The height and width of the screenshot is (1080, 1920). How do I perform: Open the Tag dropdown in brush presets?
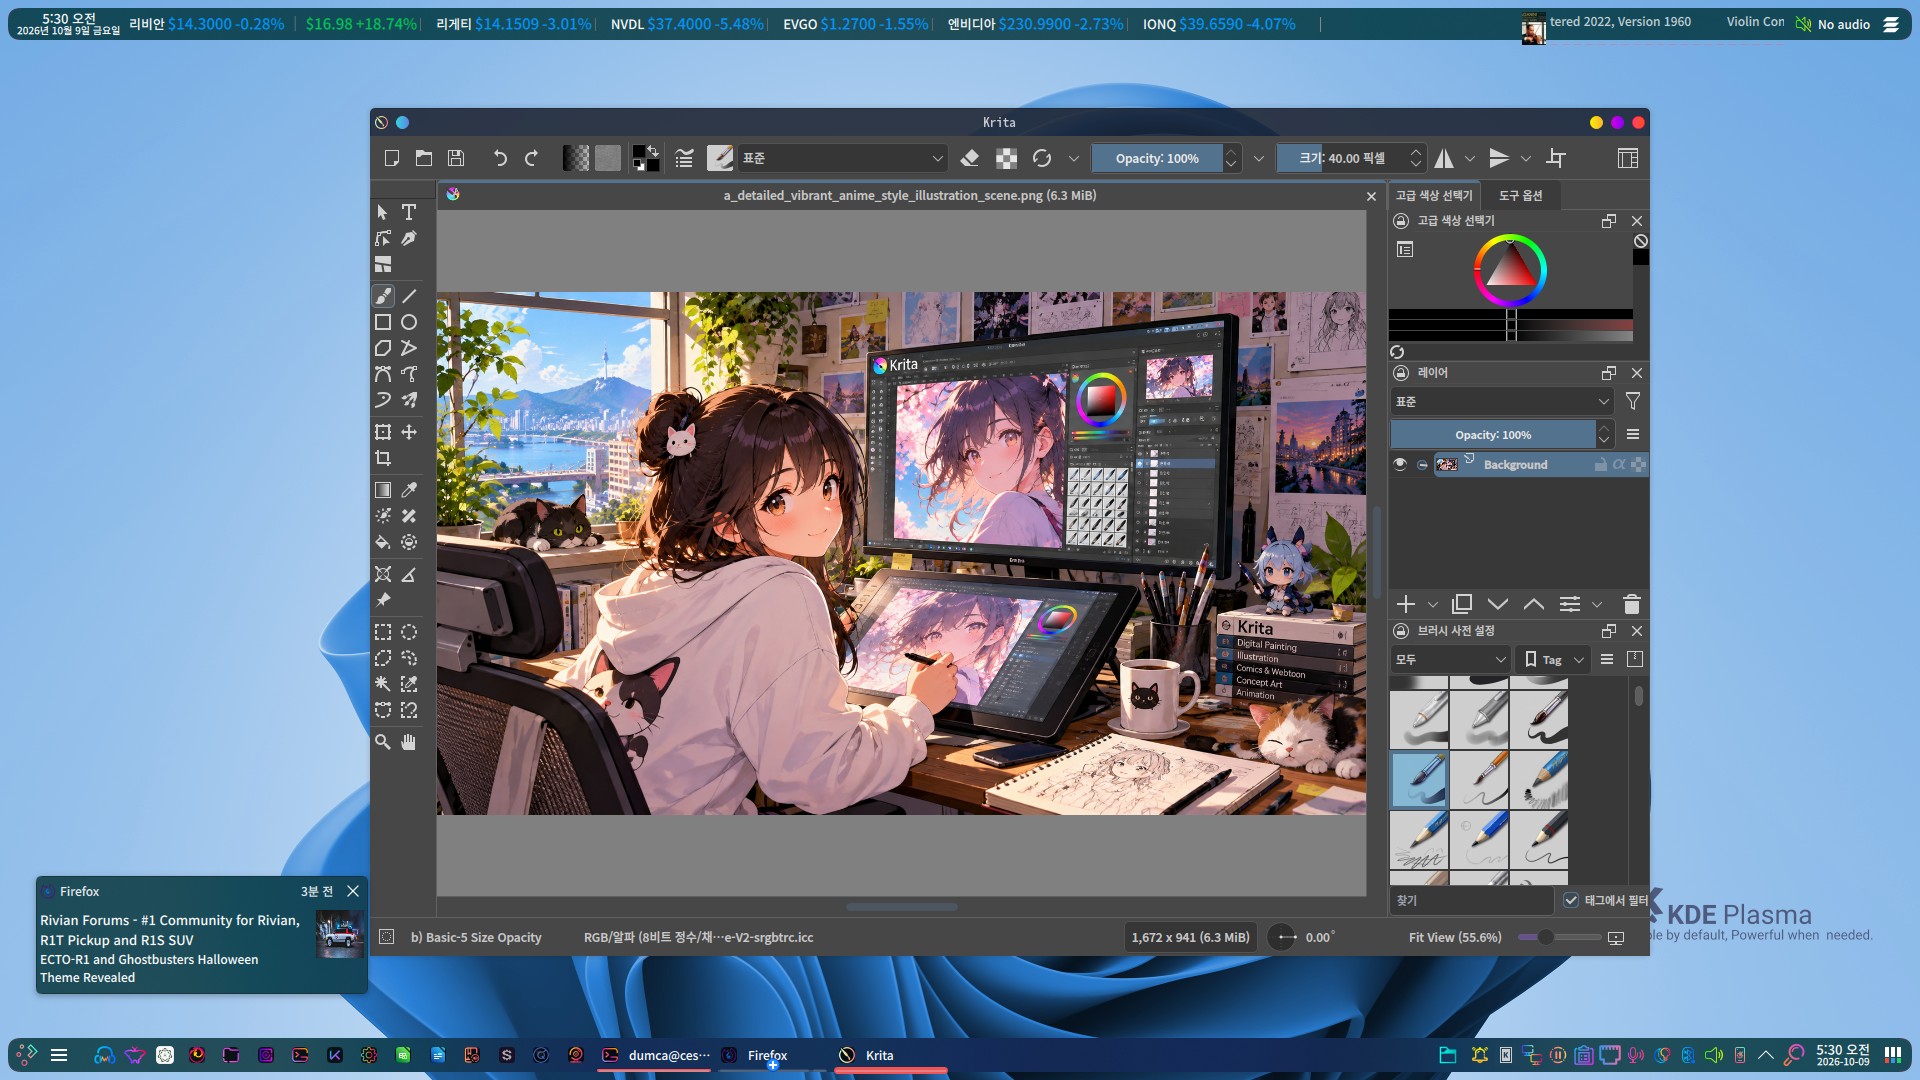pyautogui.click(x=1553, y=659)
